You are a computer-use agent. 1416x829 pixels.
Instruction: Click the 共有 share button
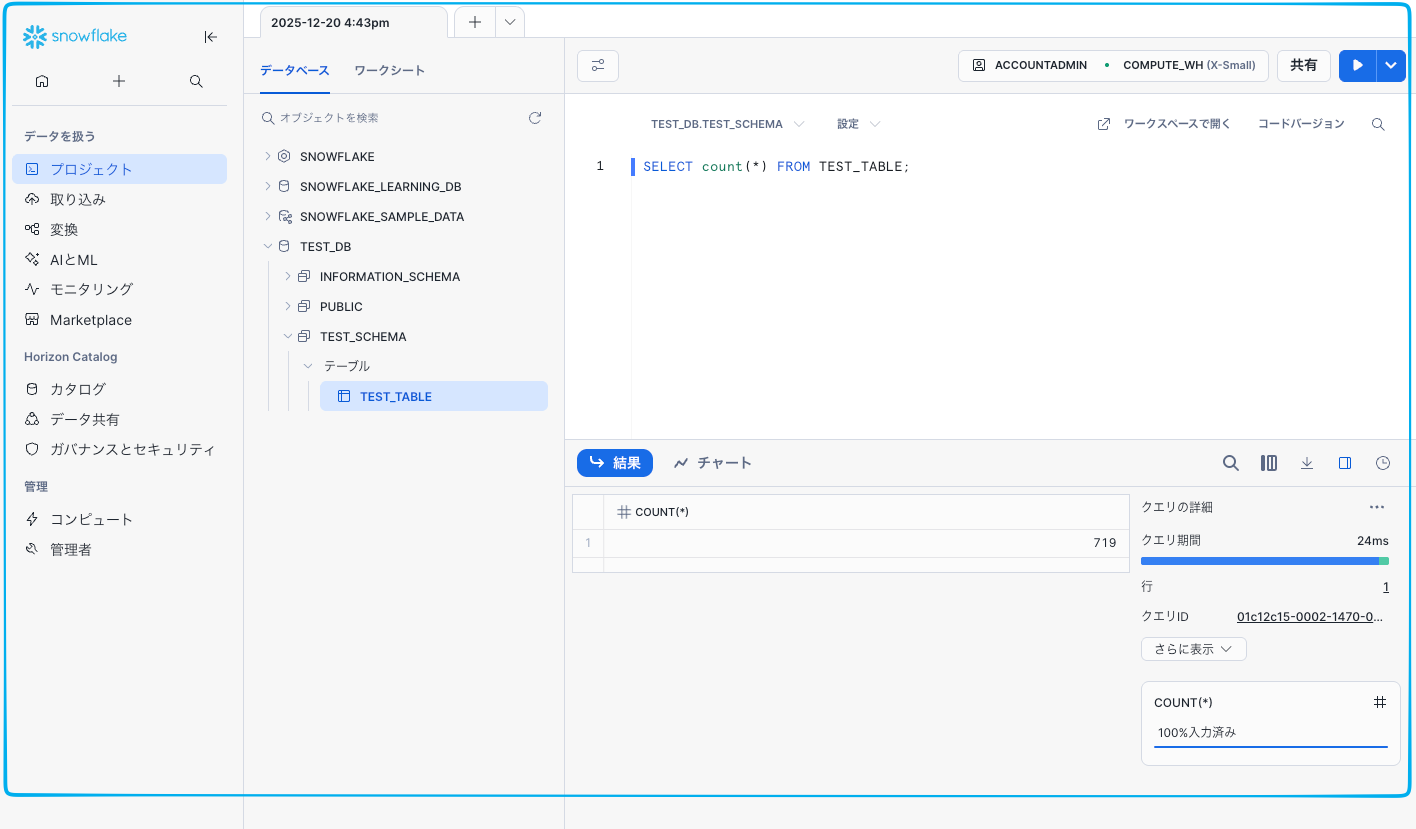point(1303,66)
